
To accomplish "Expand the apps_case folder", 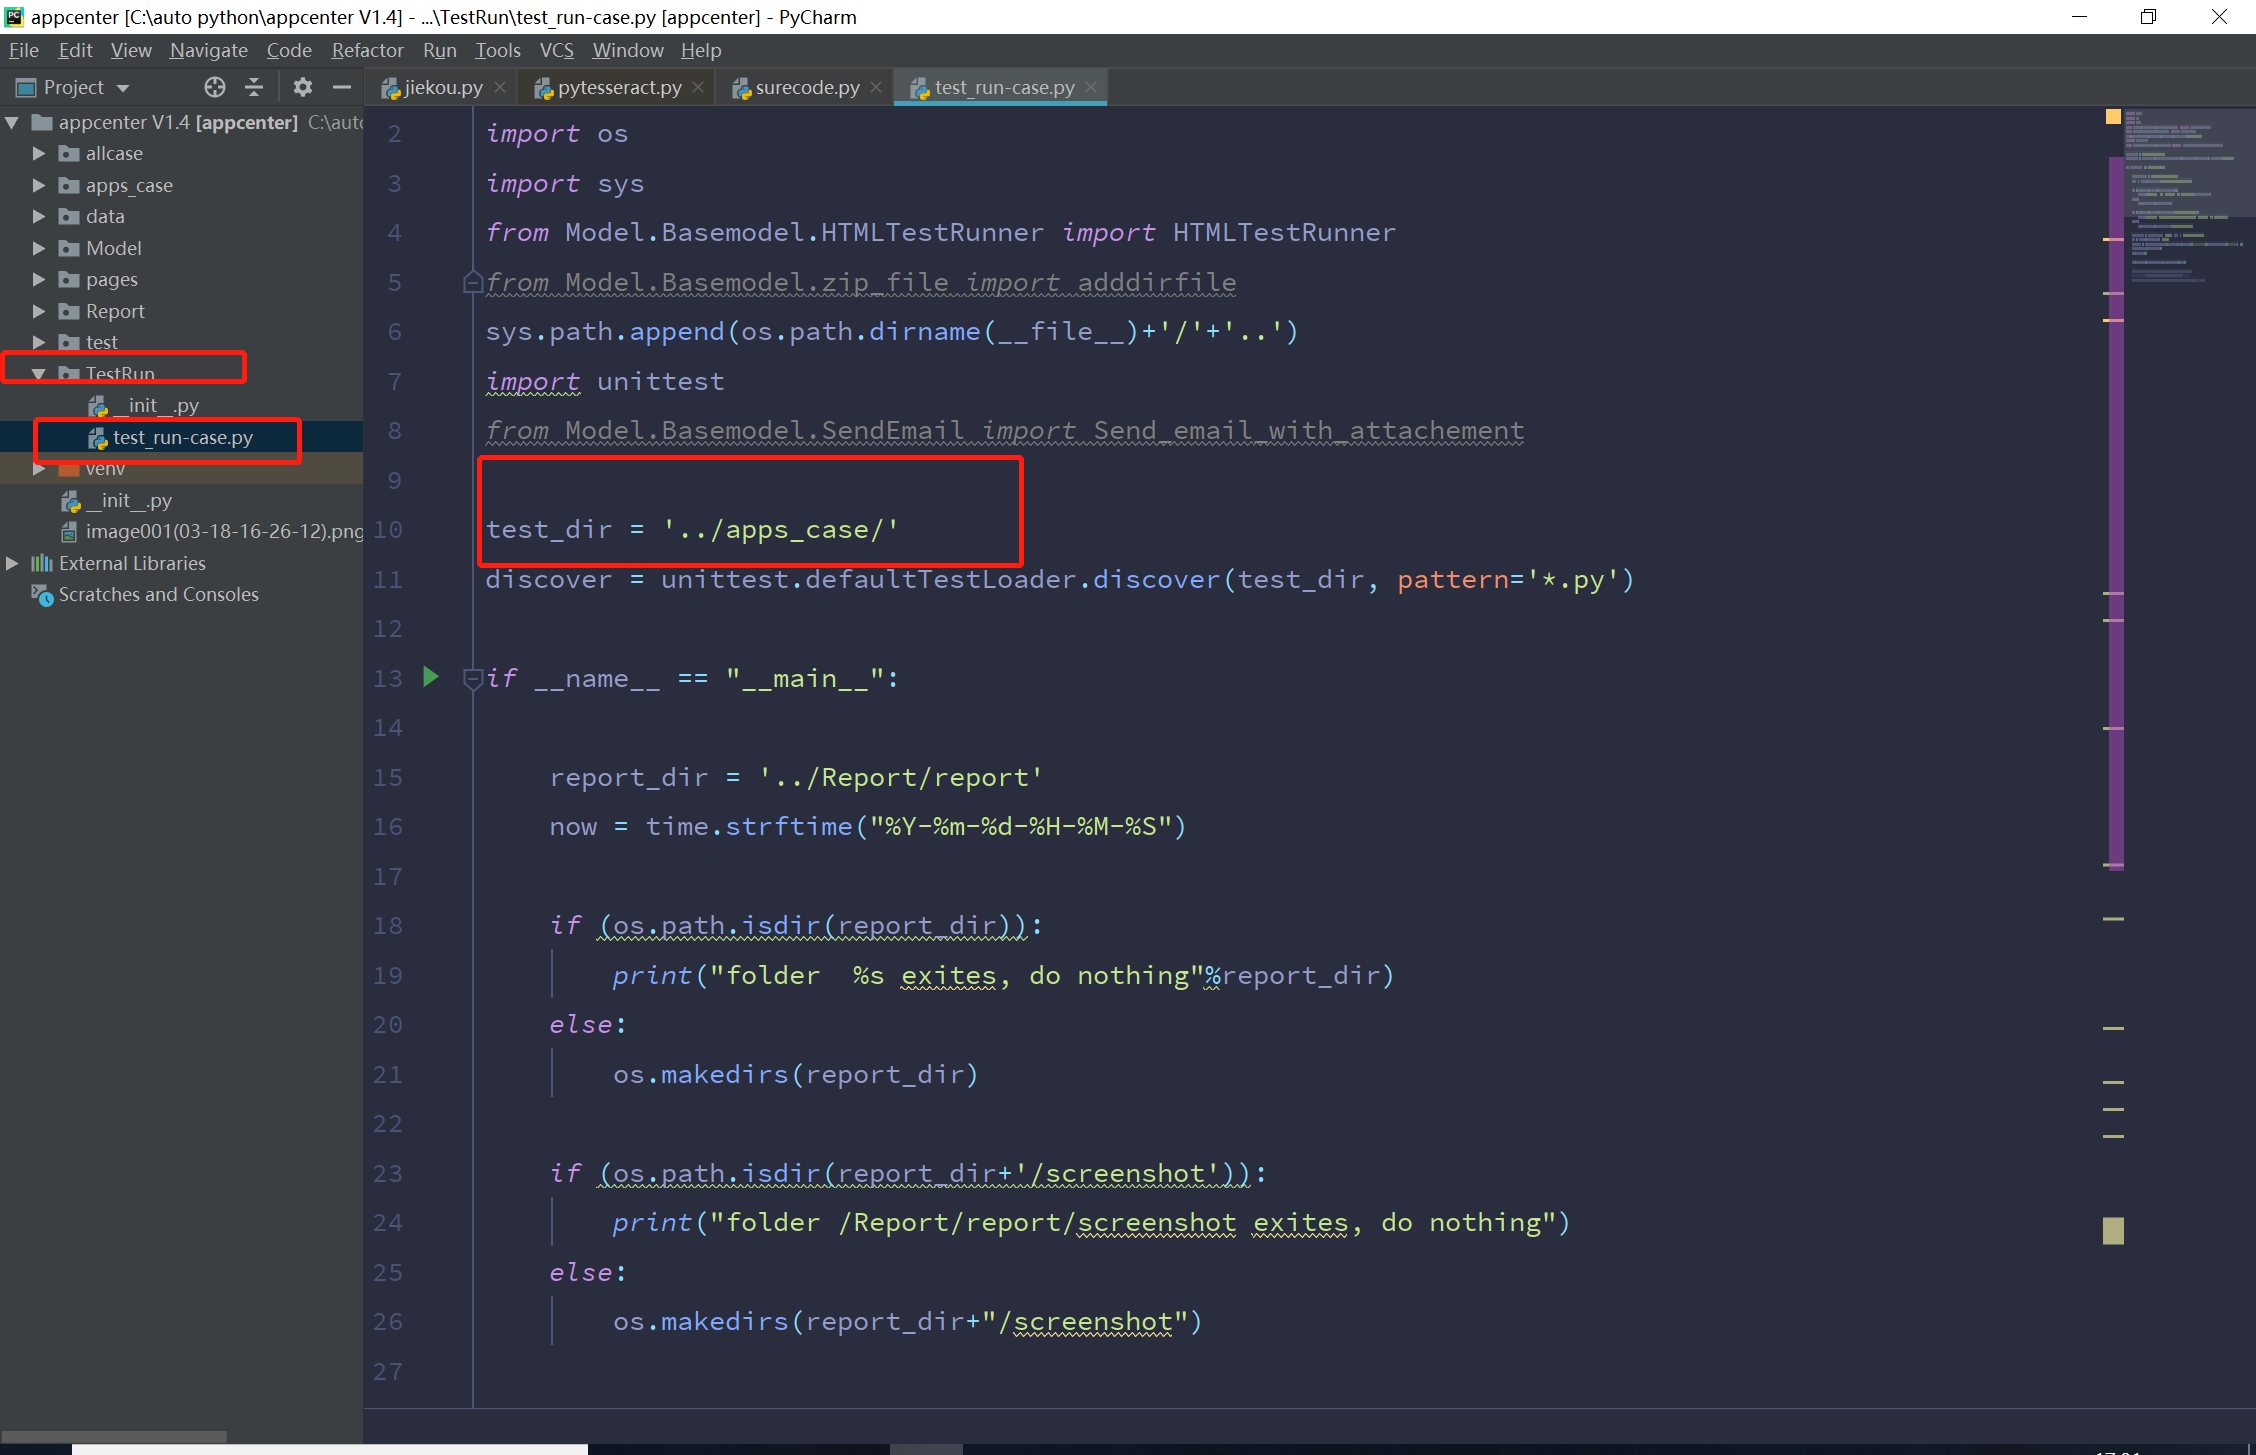I will click(x=38, y=185).
